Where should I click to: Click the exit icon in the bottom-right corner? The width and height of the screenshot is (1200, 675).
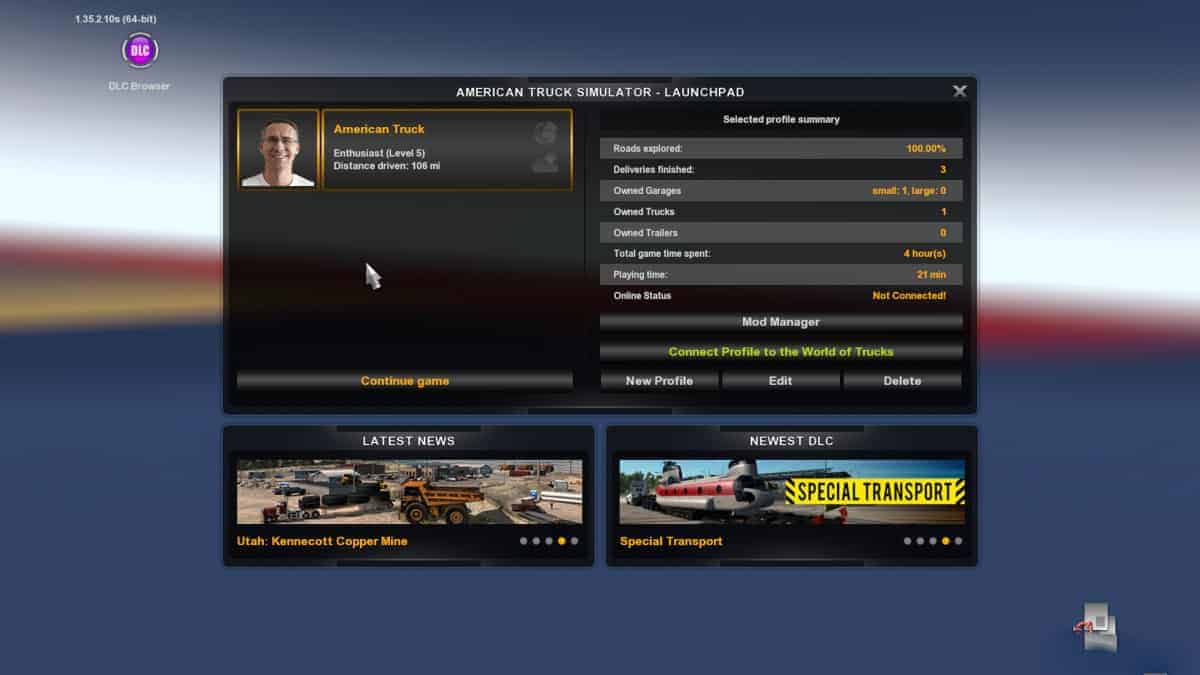click(x=1096, y=628)
